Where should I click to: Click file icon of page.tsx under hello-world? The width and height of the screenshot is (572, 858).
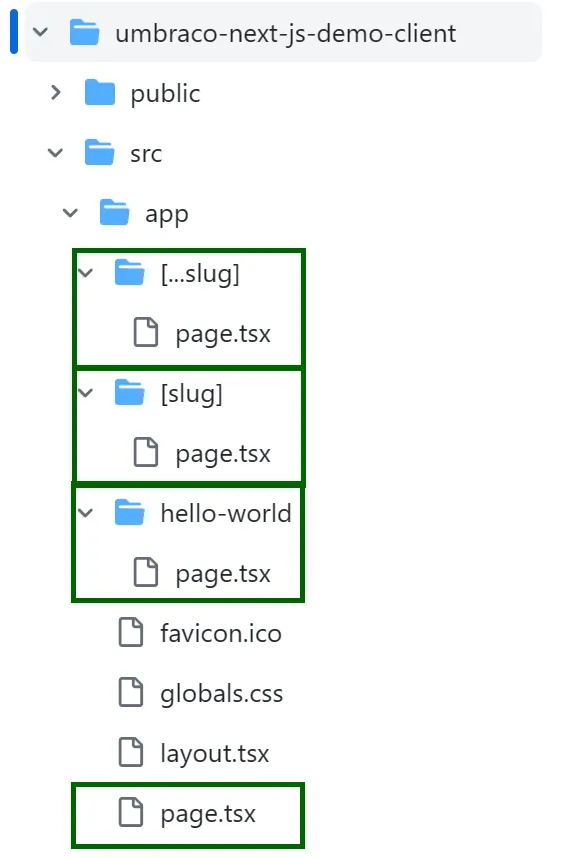click(146, 572)
